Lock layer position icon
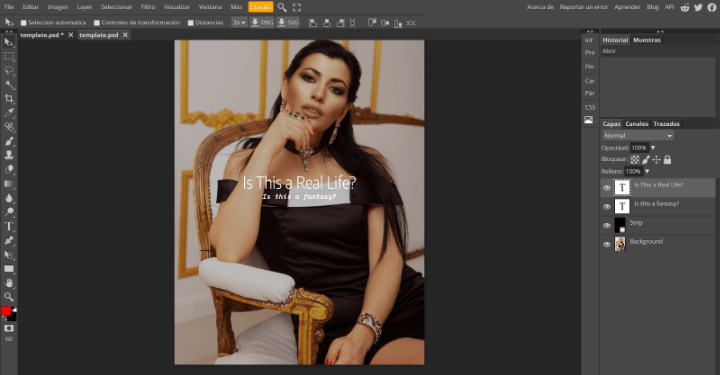 coord(656,160)
